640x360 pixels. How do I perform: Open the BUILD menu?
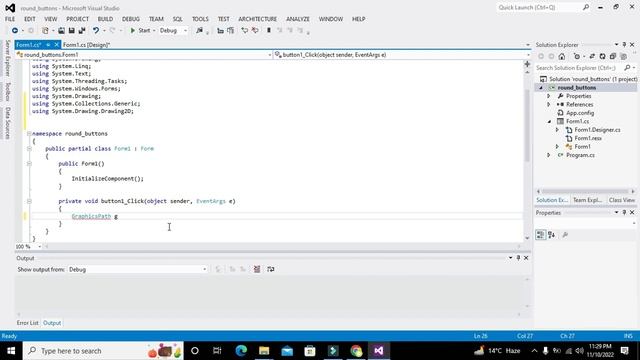tap(105, 19)
